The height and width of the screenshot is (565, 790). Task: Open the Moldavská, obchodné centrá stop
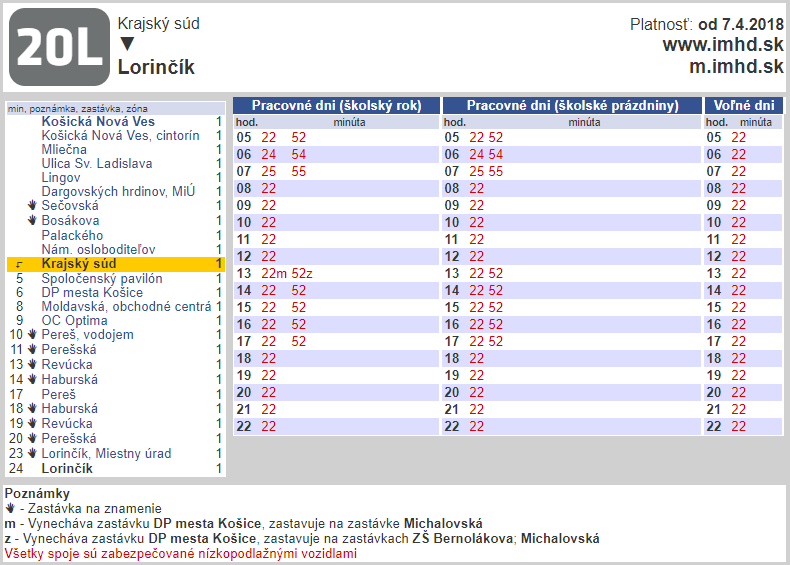126,306
